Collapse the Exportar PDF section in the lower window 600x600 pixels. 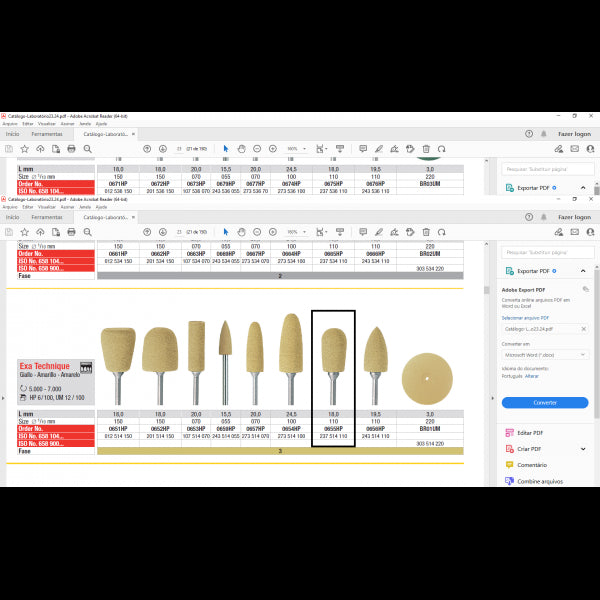pyautogui.click(x=584, y=271)
